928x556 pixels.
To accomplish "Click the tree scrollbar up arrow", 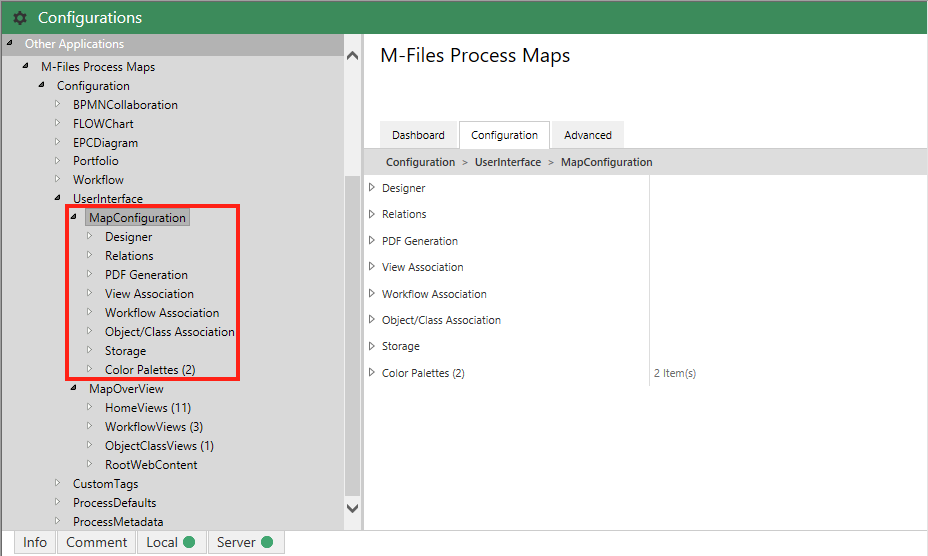I will [x=352, y=56].
